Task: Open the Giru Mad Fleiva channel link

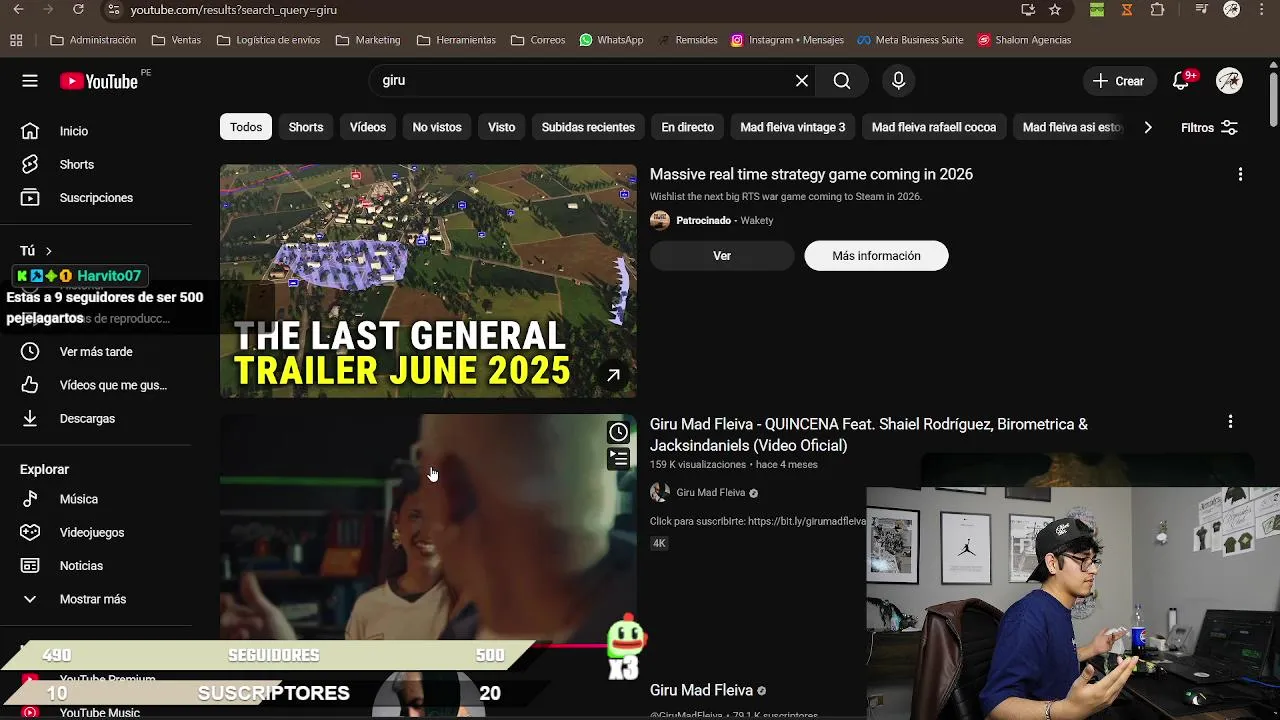Action: (x=711, y=492)
